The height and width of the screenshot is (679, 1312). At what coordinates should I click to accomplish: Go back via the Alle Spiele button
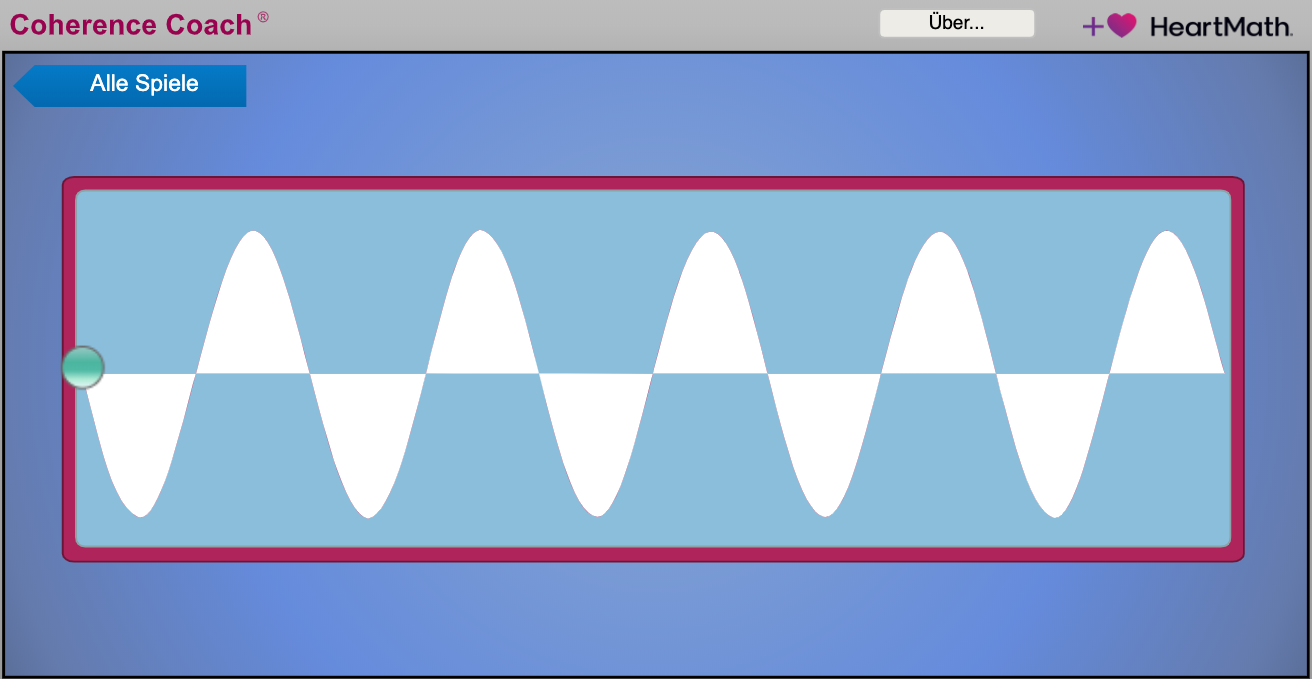[x=131, y=85]
